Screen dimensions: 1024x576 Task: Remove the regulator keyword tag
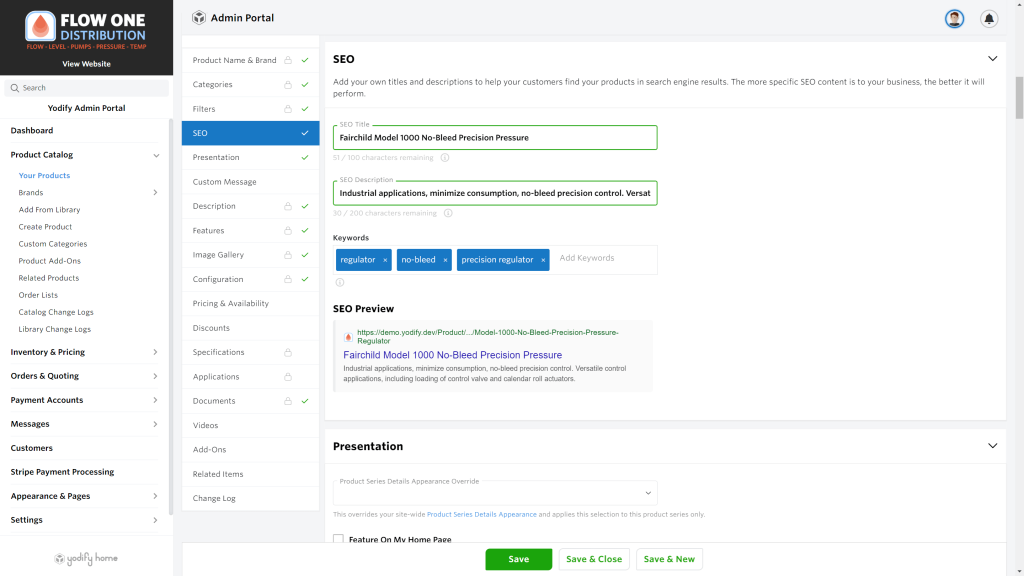pos(384,259)
